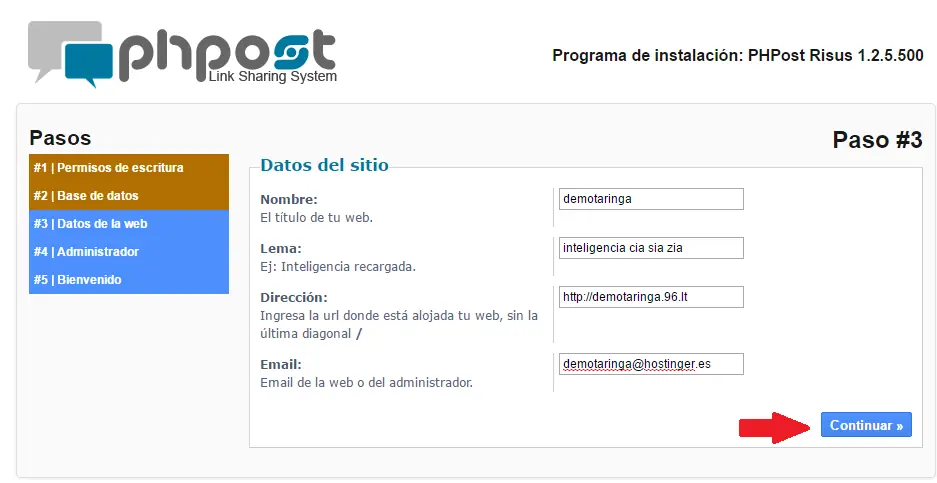Click the Continuar button
This screenshot has width=937, height=483.
866,426
